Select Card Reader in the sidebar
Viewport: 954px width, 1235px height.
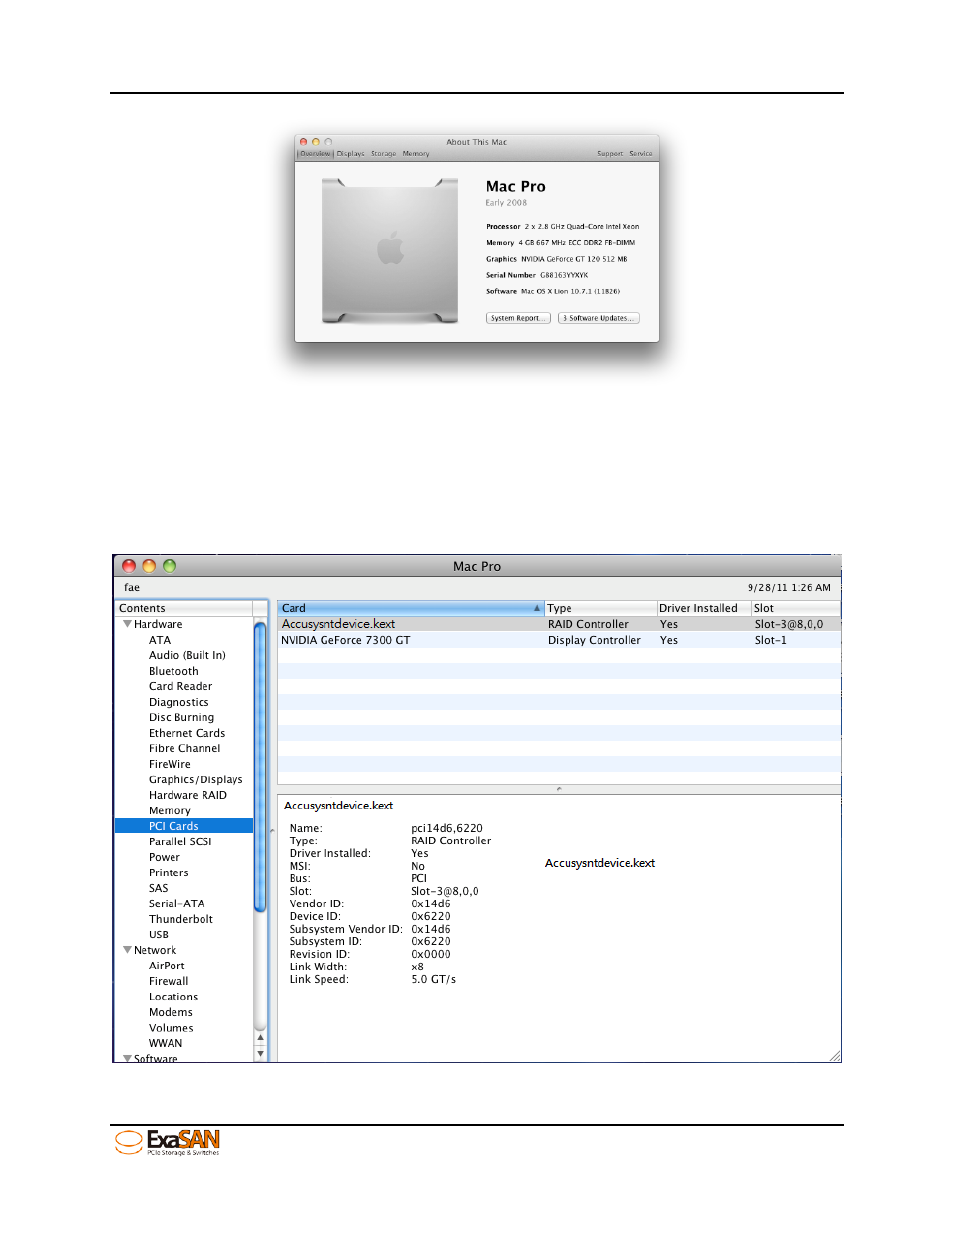point(180,686)
